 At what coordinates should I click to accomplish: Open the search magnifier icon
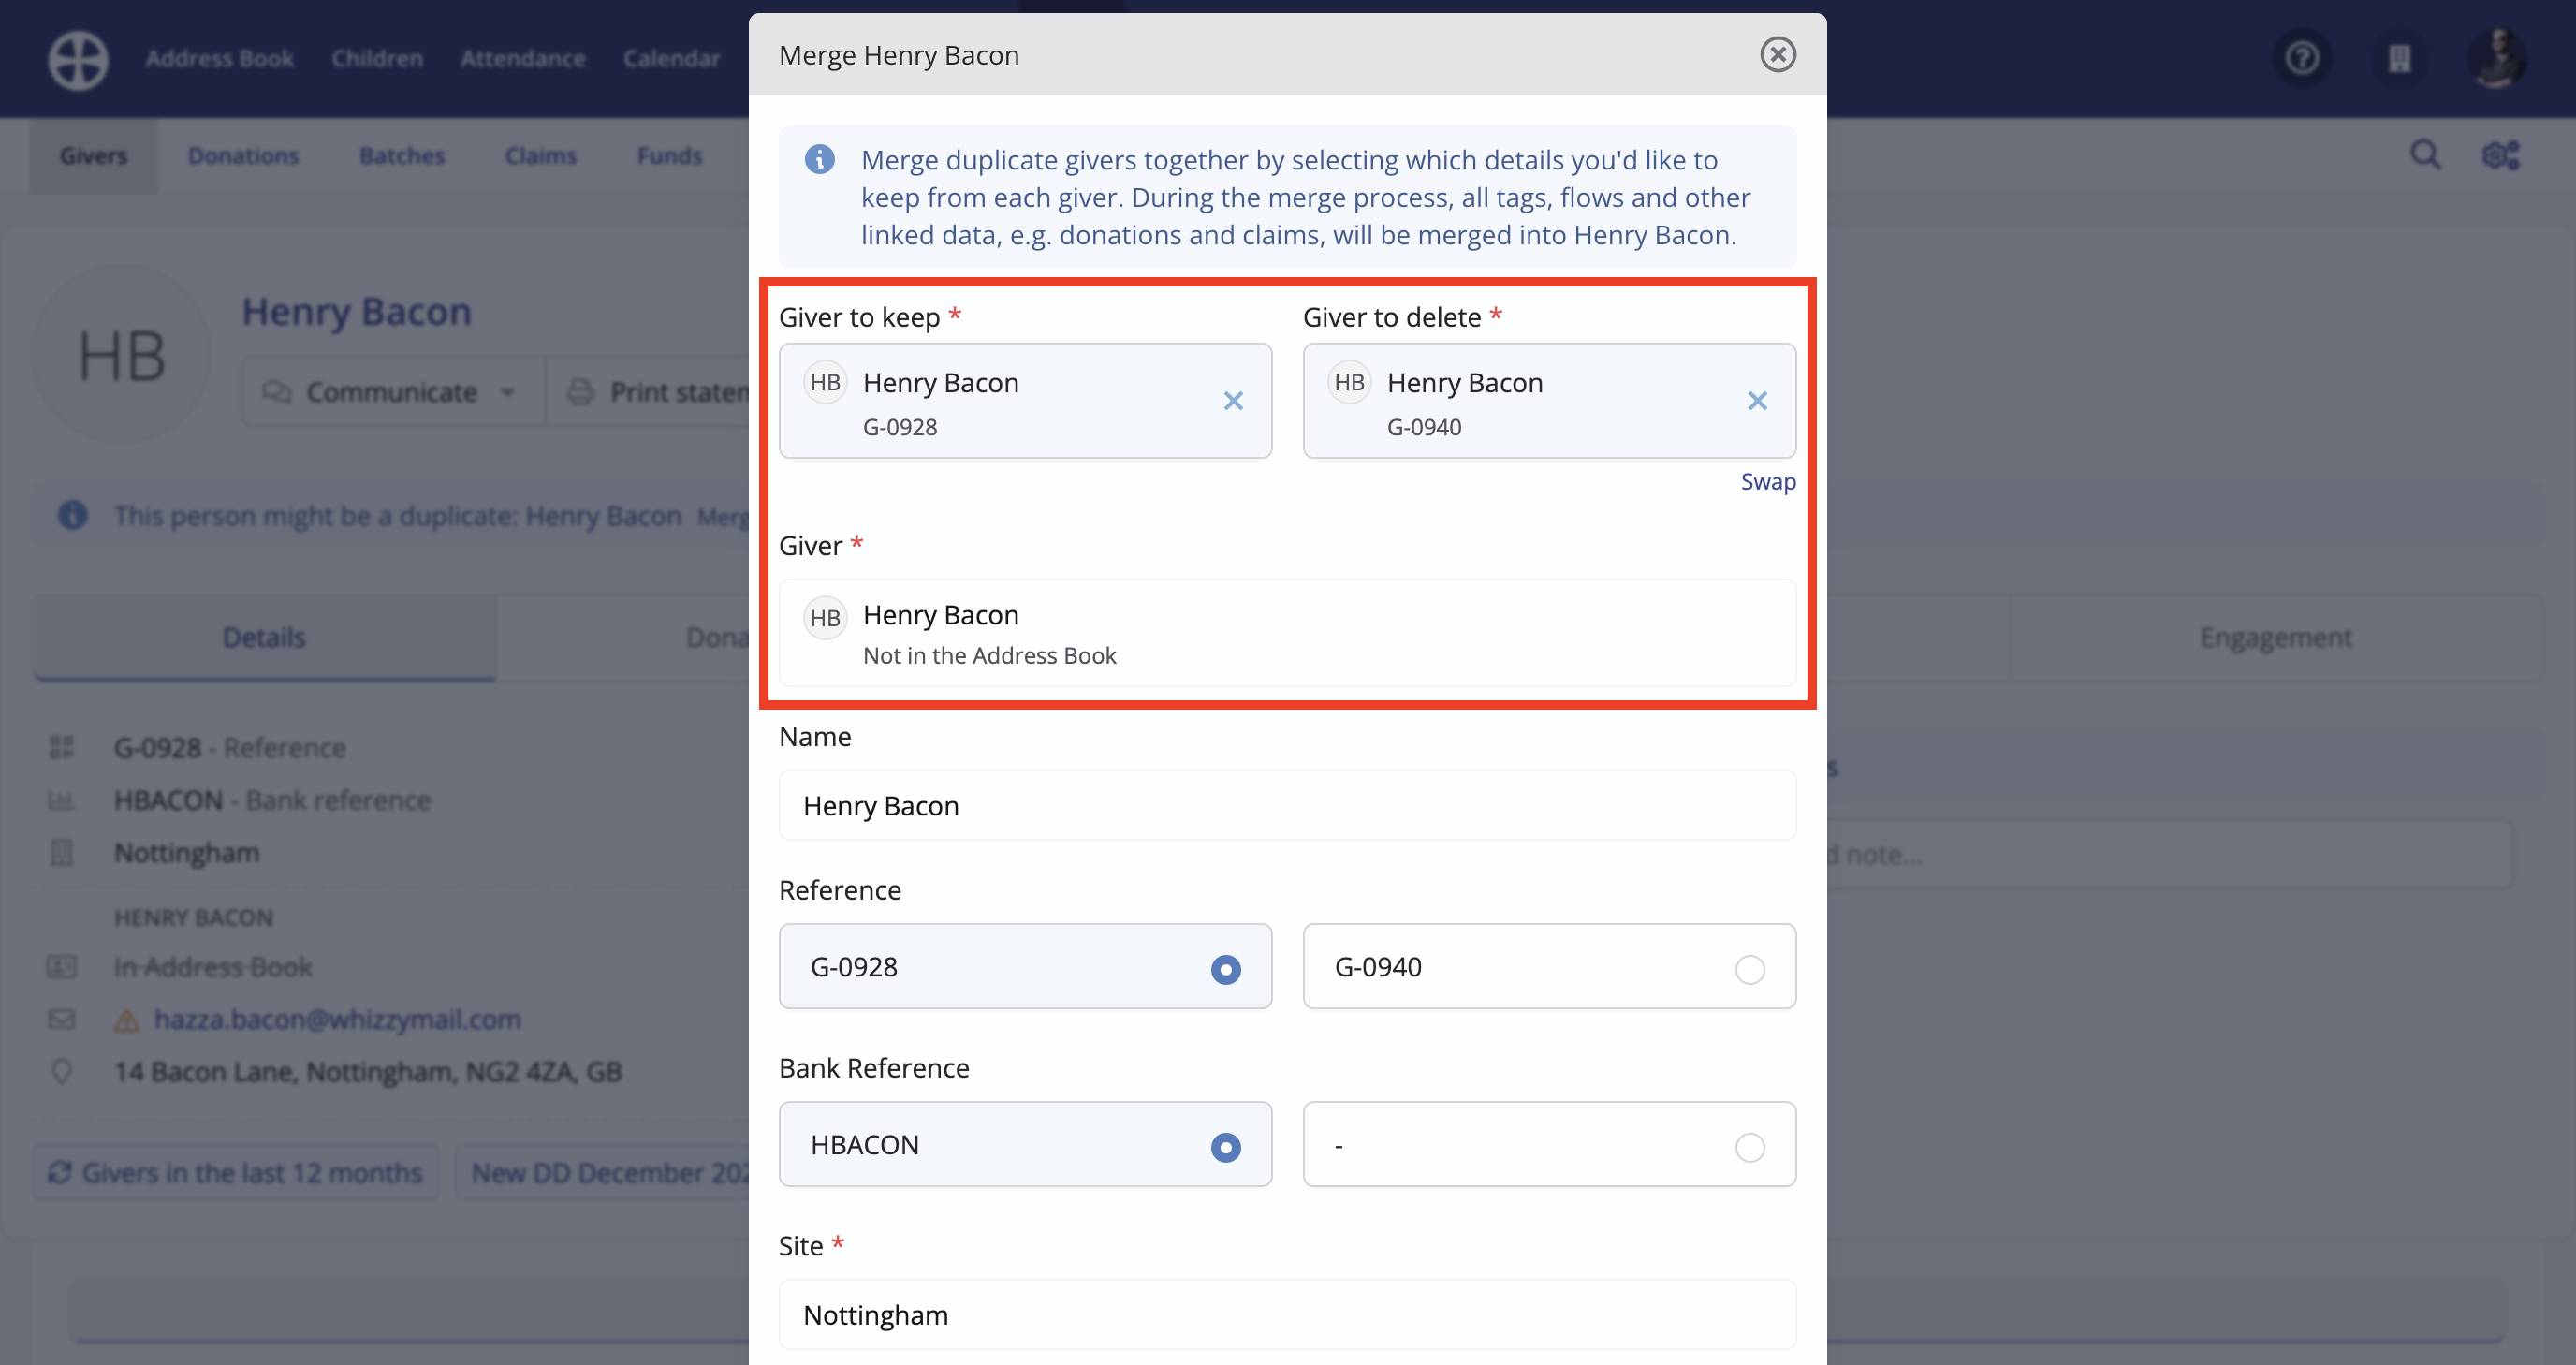2425,155
